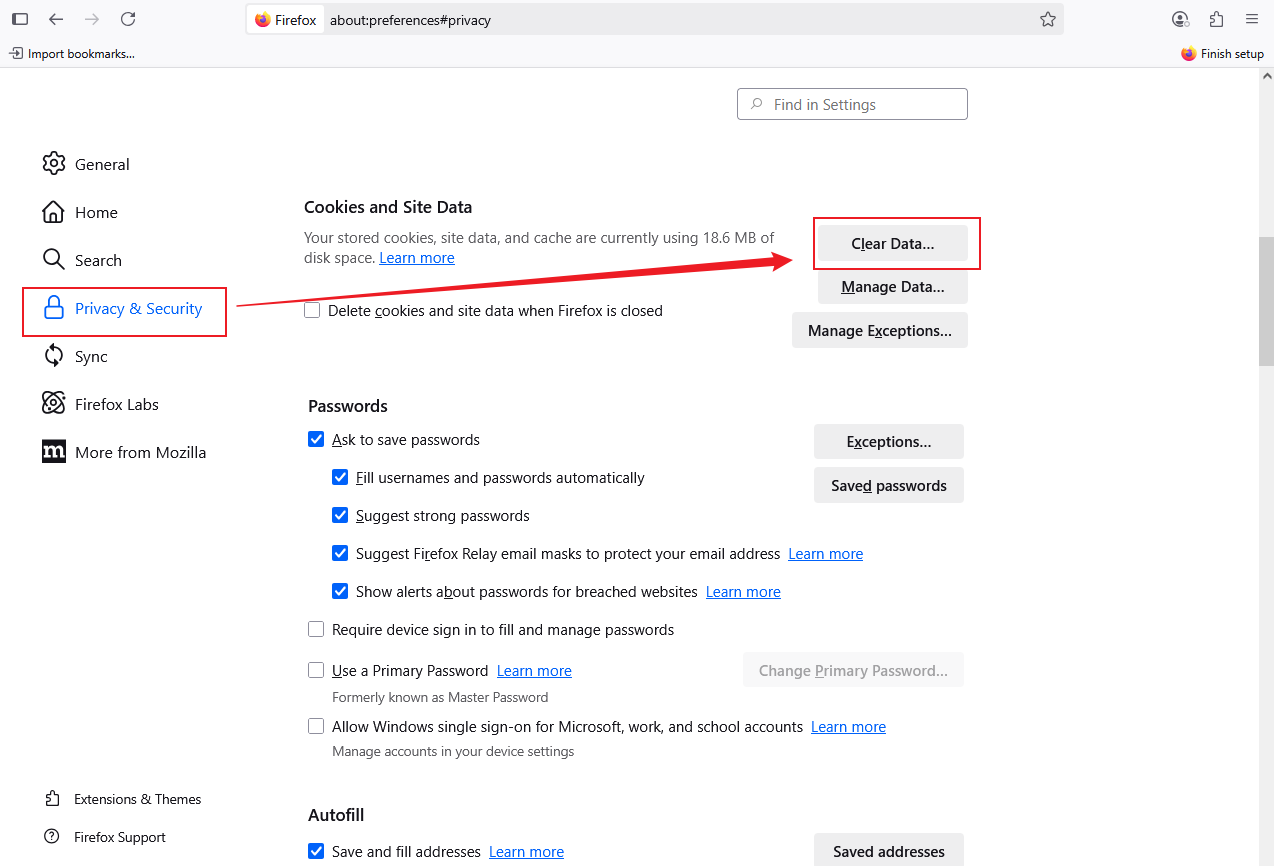Enable Delete cookies when Firefox is closed

[313, 311]
